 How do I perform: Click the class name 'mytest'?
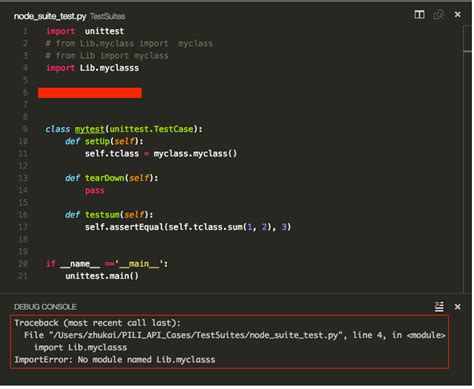pos(89,129)
